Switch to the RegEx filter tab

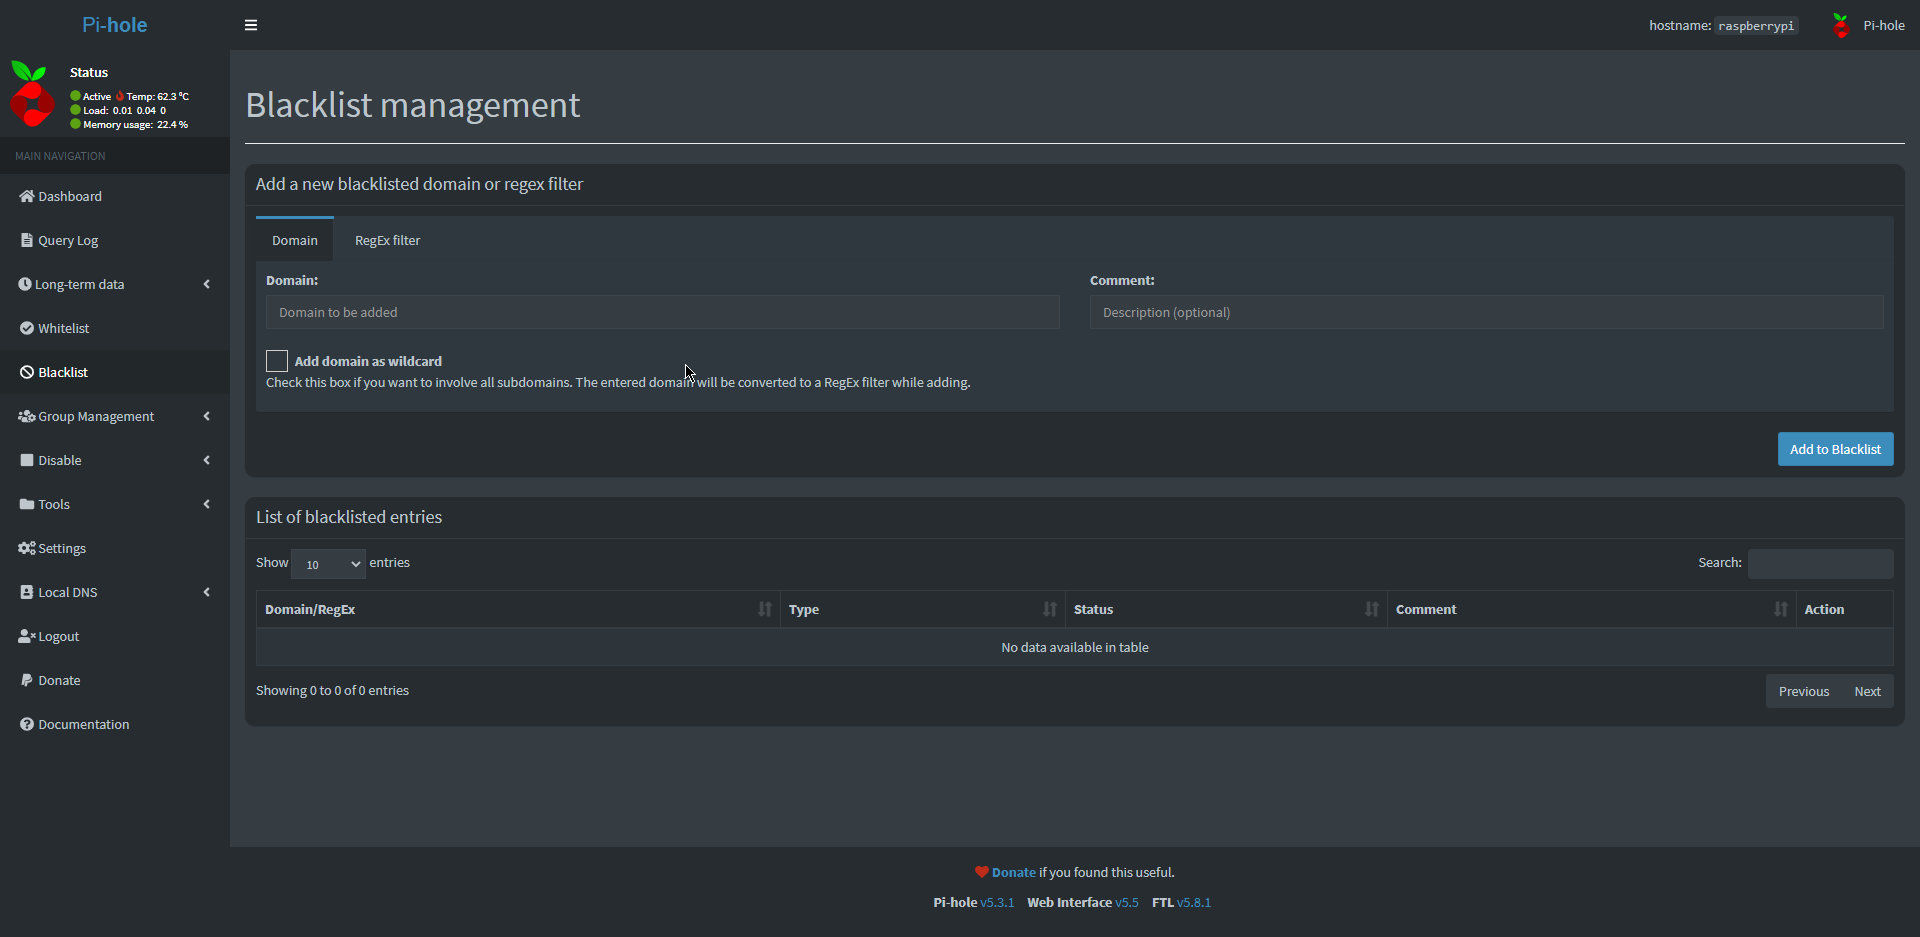click(x=387, y=240)
